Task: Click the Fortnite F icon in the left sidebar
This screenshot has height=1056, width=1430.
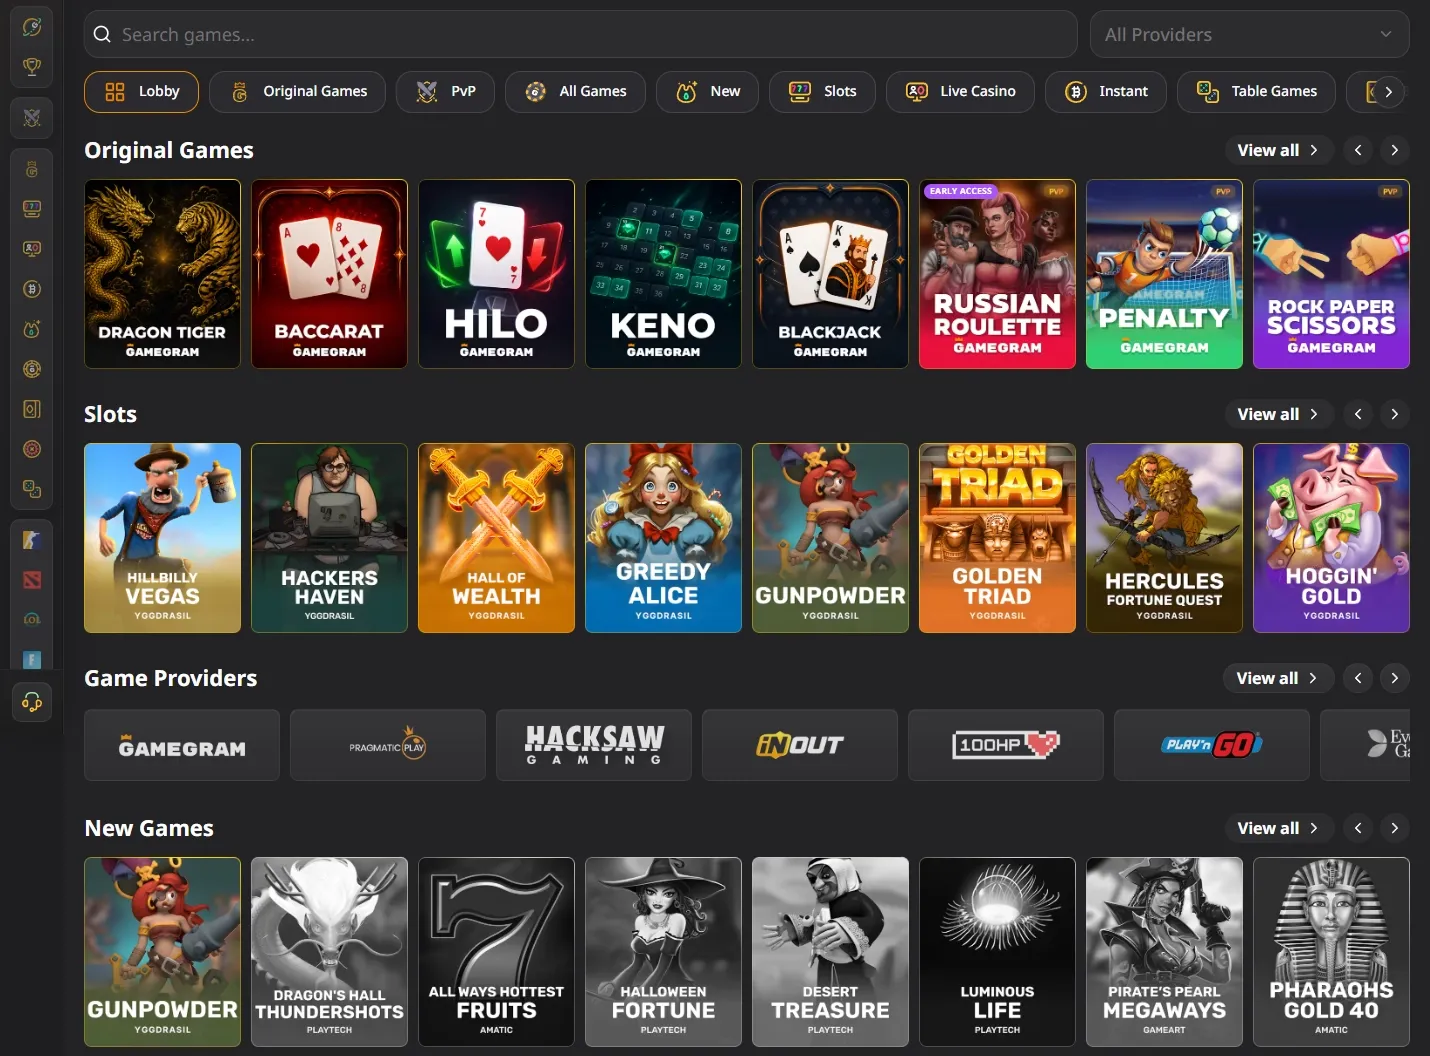Action: [32, 660]
